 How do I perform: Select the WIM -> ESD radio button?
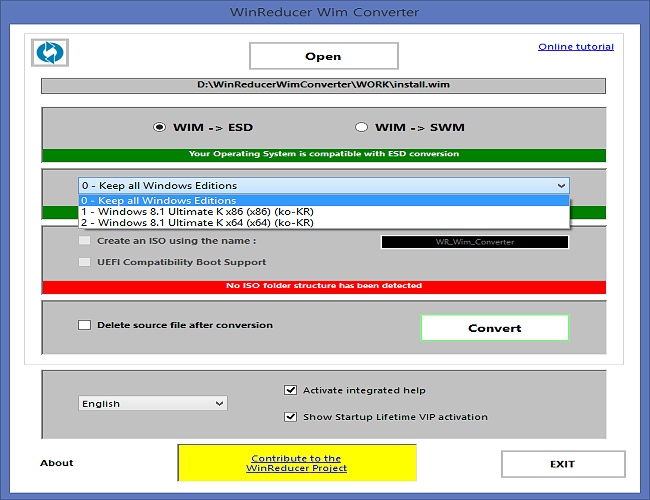(x=159, y=128)
